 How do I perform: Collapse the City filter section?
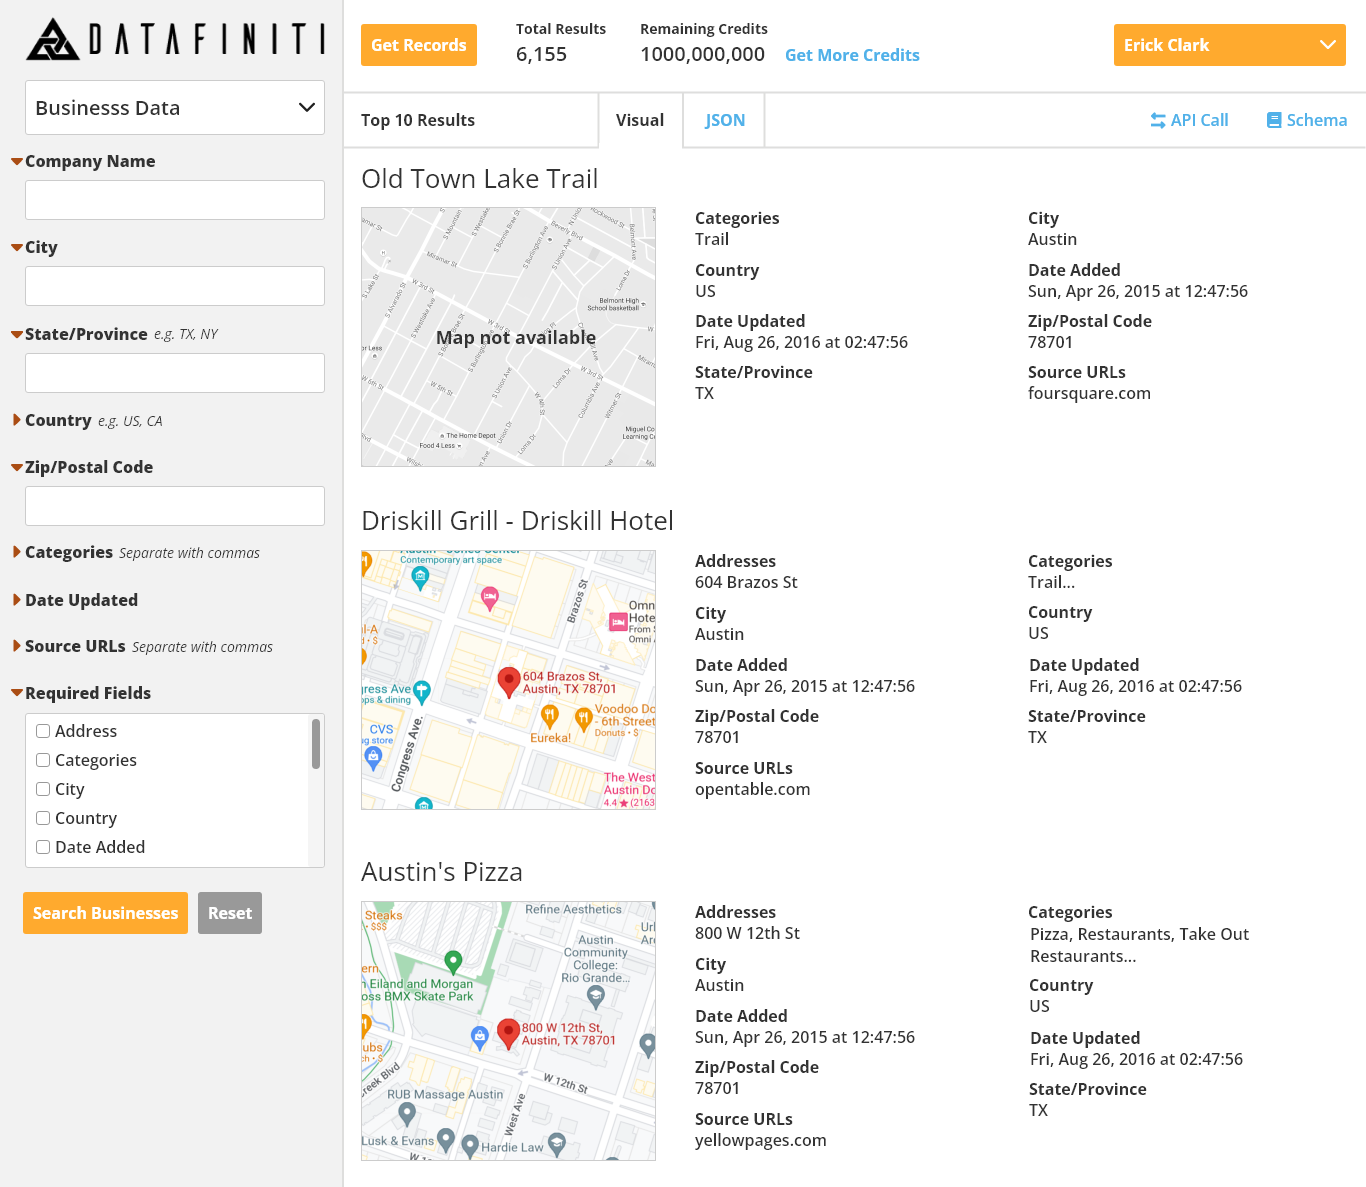pyautogui.click(x=17, y=247)
